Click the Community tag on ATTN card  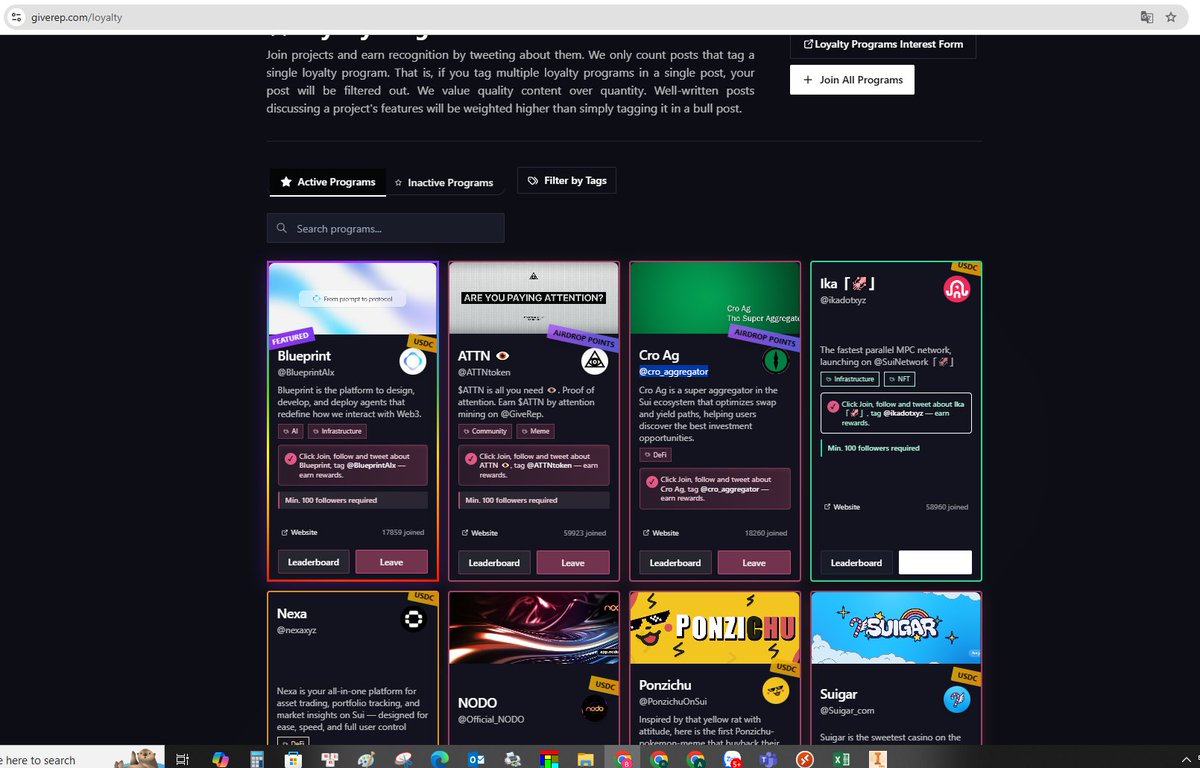point(485,431)
